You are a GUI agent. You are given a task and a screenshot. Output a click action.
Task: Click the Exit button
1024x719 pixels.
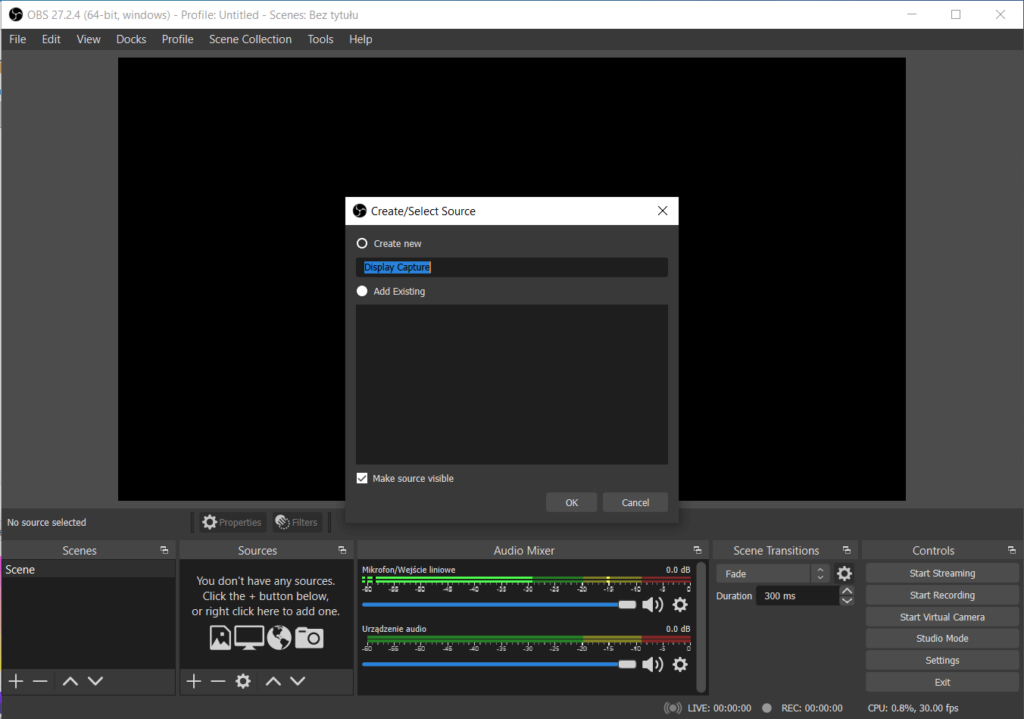(942, 682)
